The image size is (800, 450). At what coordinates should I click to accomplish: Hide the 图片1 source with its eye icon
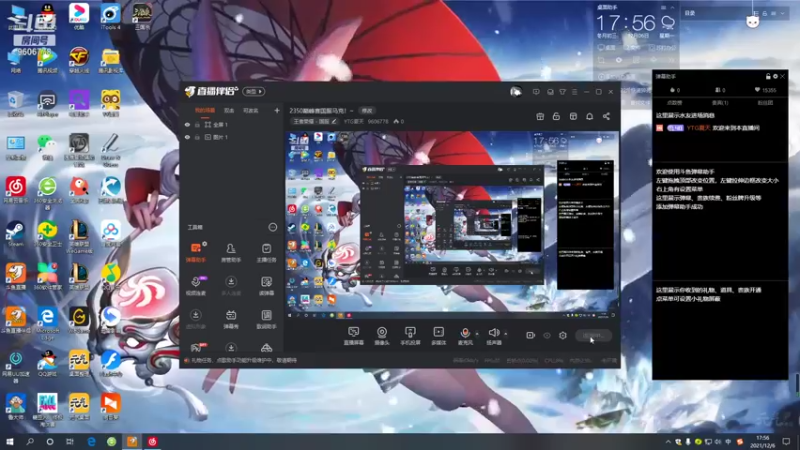click(187, 137)
